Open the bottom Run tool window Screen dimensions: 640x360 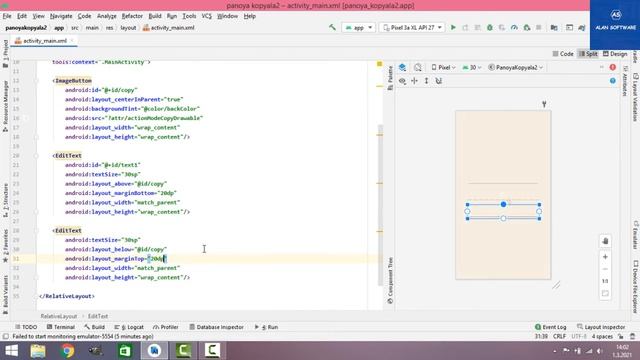click(266, 327)
